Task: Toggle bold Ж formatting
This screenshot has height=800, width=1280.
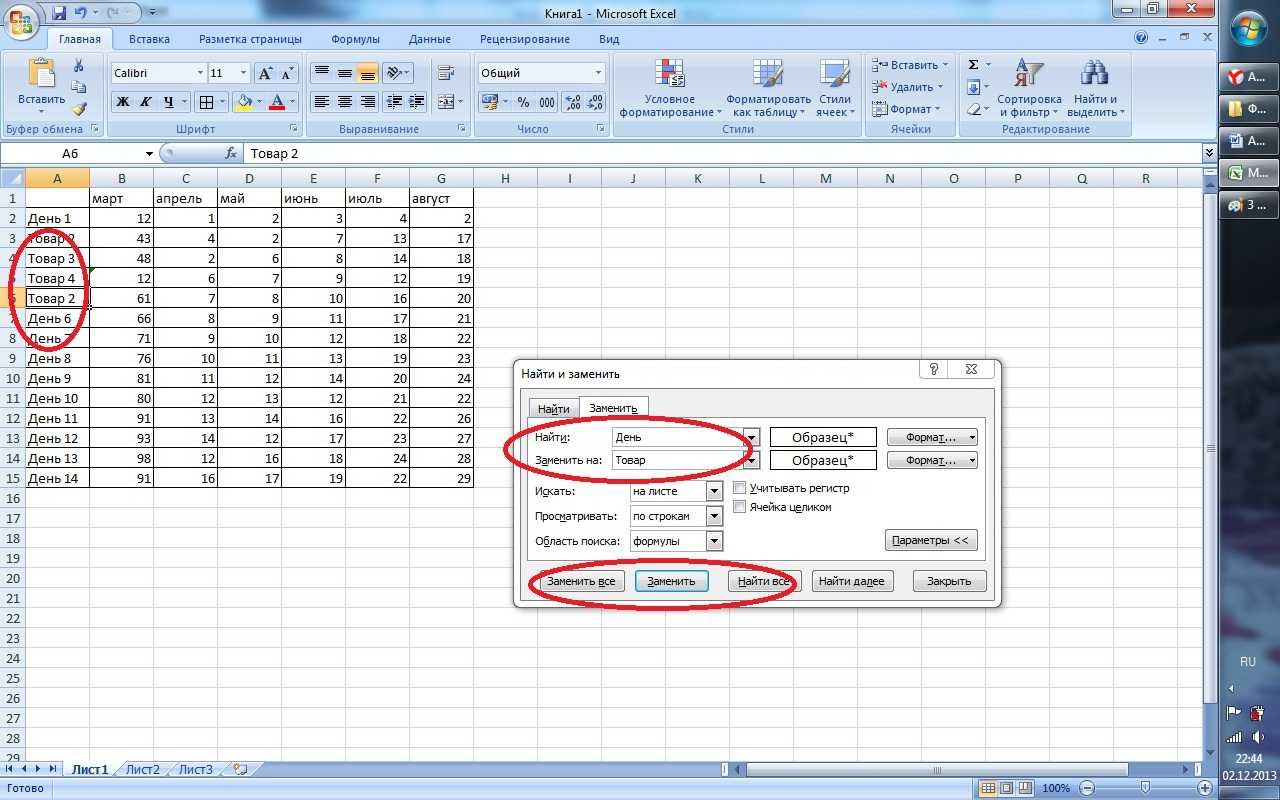Action: pos(123,102)
